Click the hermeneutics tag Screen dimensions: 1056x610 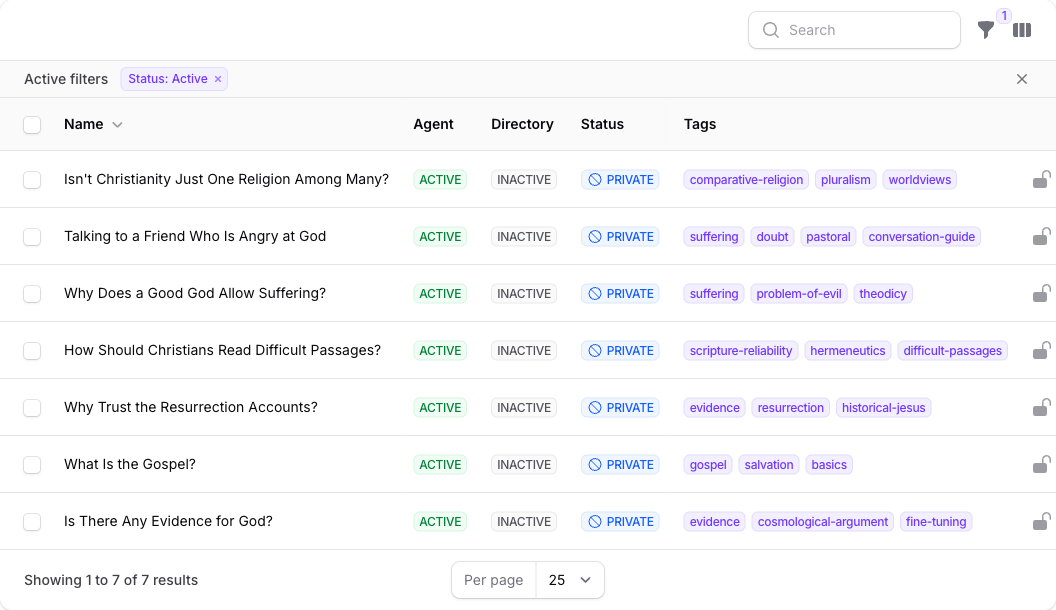click(847, 351)
